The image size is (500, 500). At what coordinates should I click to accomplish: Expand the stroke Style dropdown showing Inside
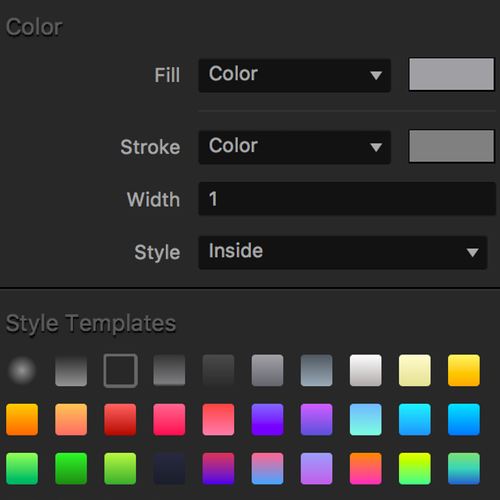[x=343, y=253]
